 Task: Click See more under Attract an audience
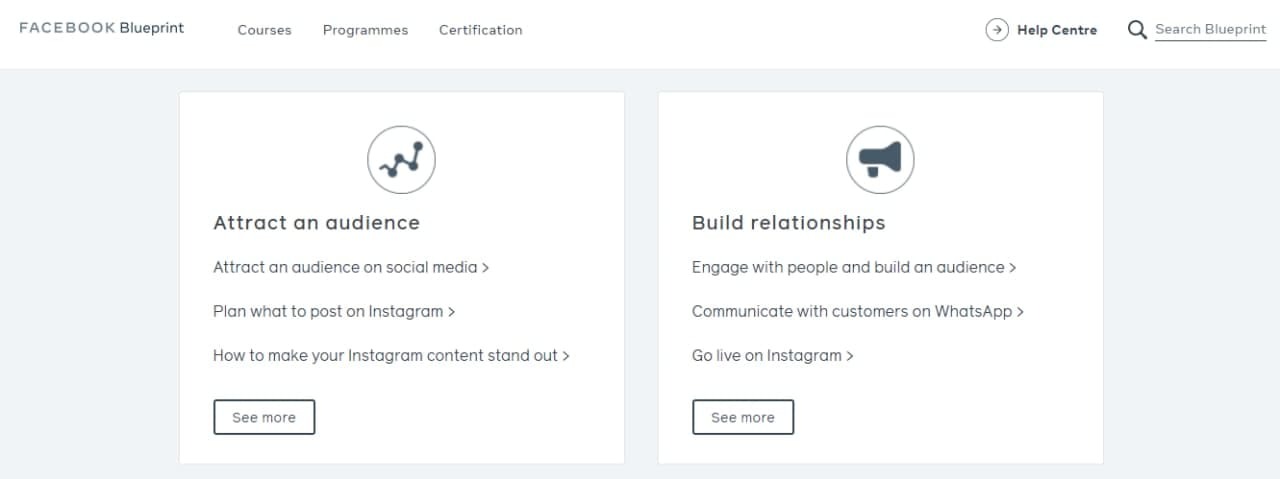264,417
